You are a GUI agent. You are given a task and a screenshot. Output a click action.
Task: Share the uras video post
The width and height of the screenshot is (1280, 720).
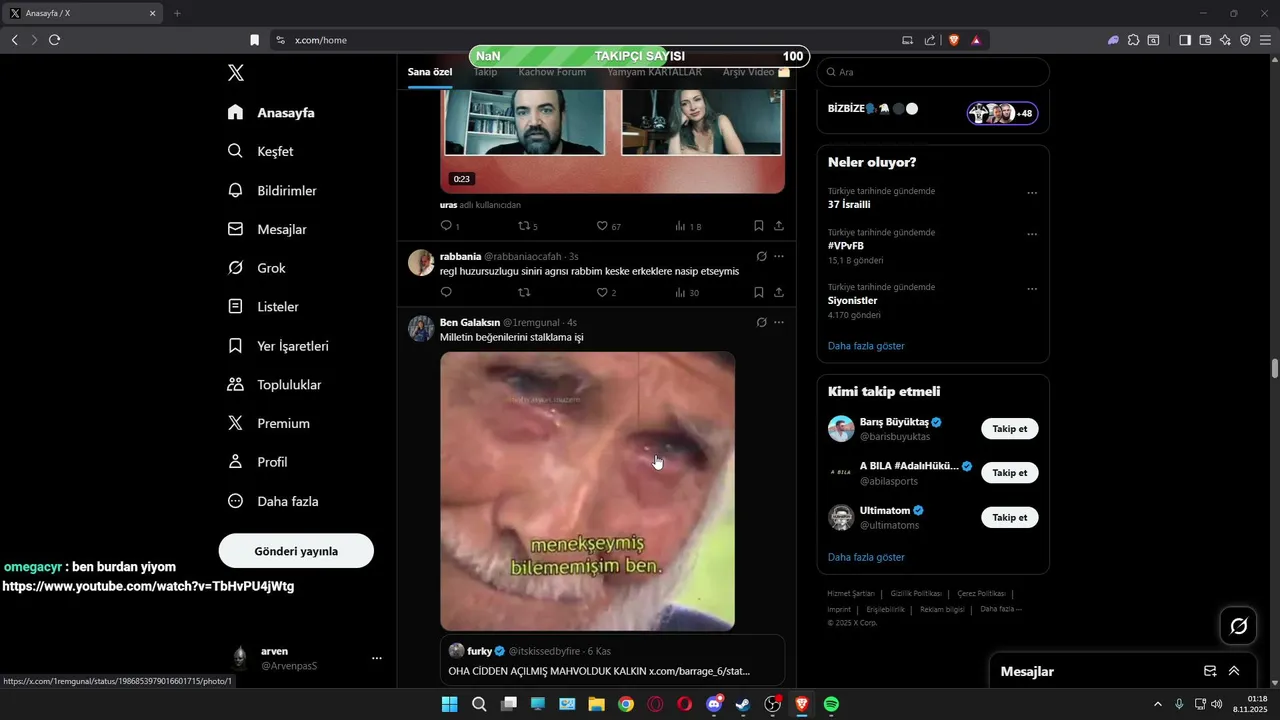pos(779,226)
